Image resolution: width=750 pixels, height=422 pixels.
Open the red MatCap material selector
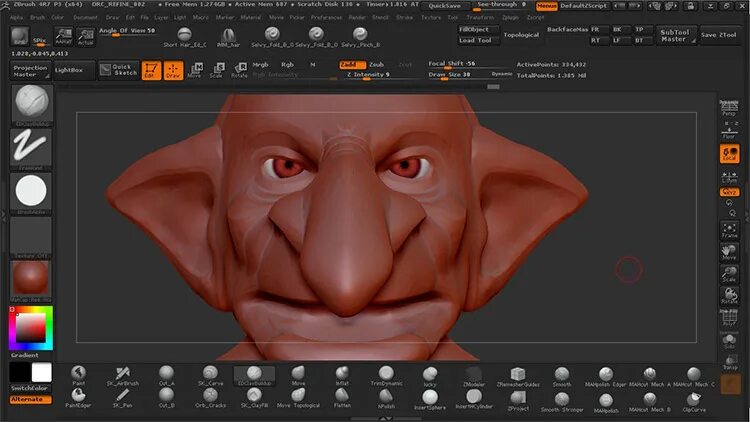(x=32, y=281)
